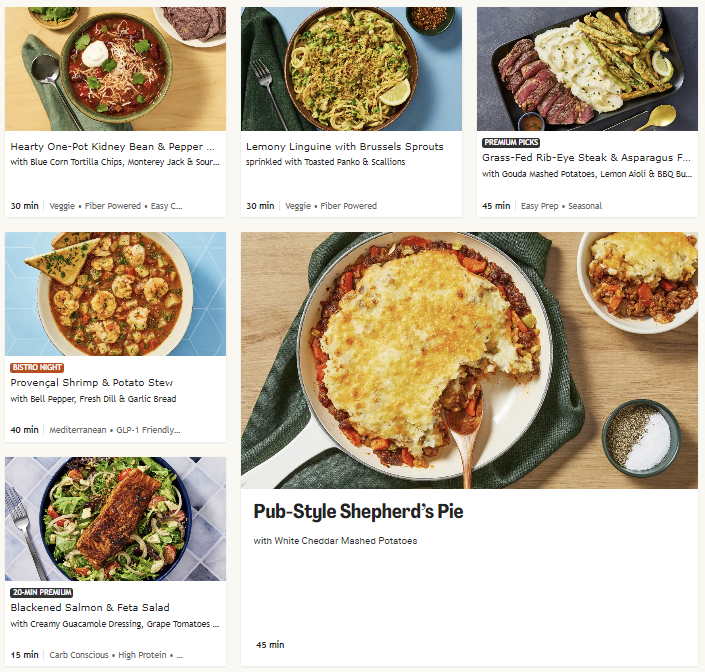Click the White Cheddar Mashed Potatoes subtitle
The image size is (705, 672).
[335, 541]
